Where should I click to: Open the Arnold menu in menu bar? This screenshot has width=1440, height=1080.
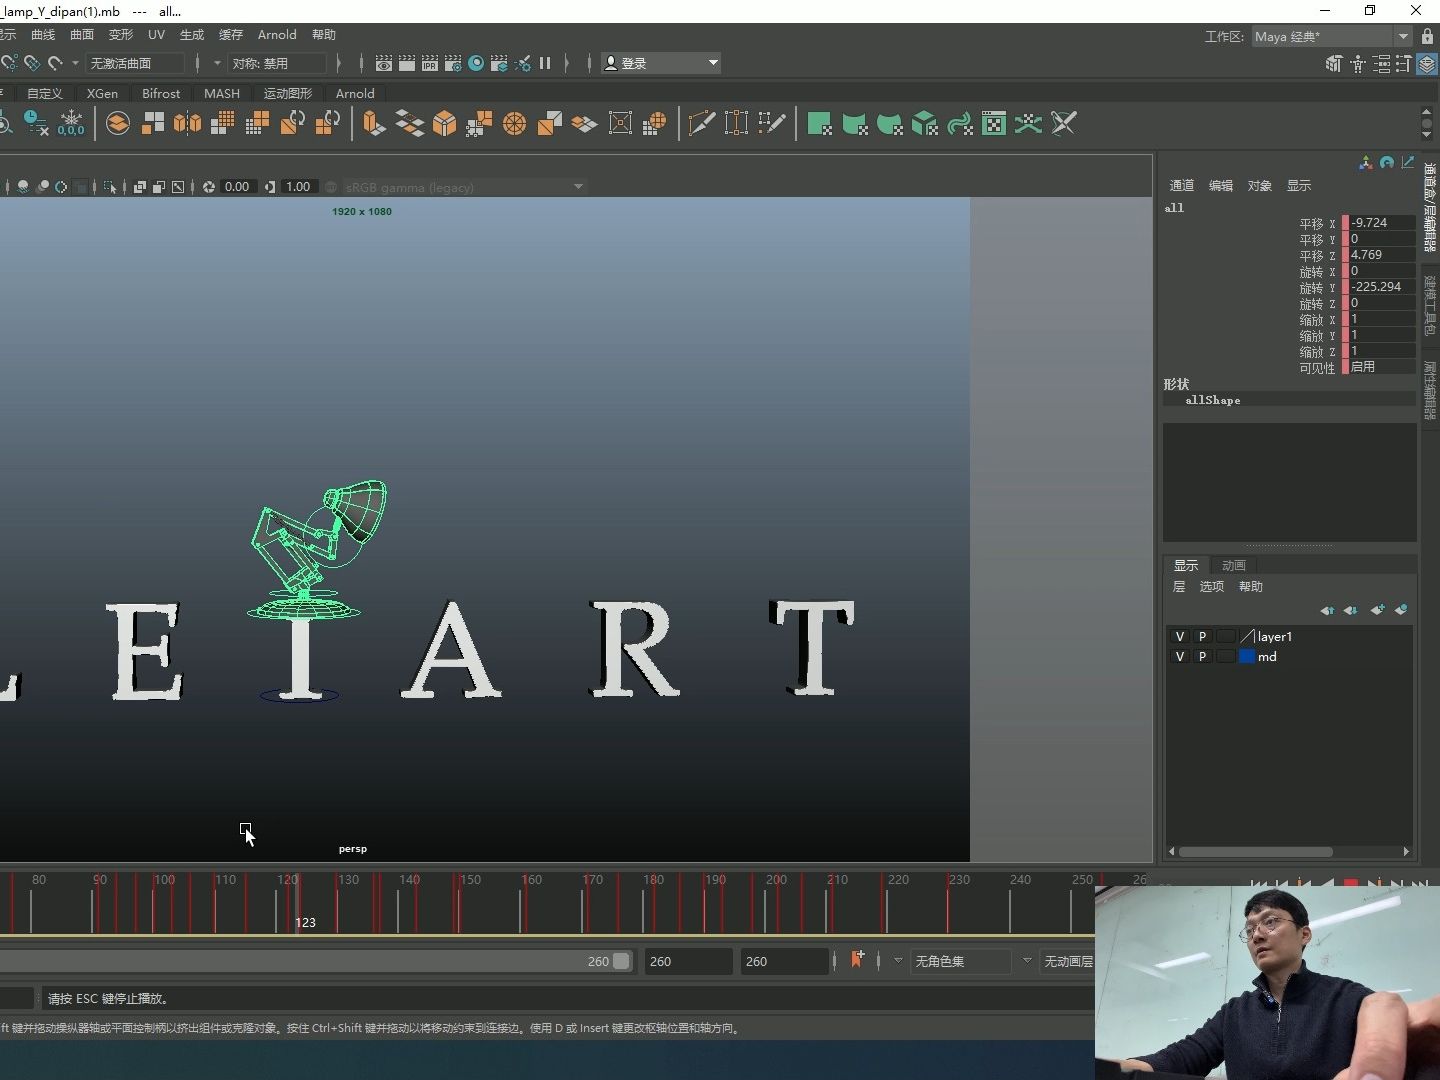pyautogui.click(x=277, y=35)
